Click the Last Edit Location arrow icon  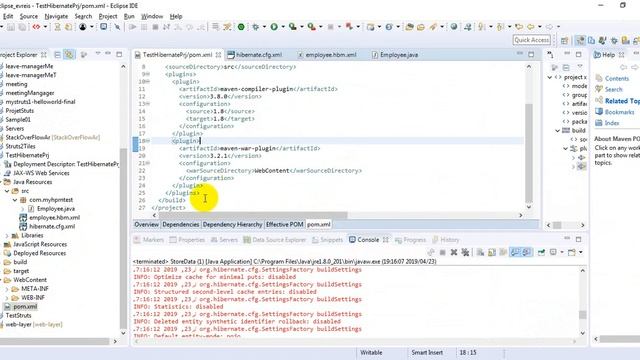point(519,27)
